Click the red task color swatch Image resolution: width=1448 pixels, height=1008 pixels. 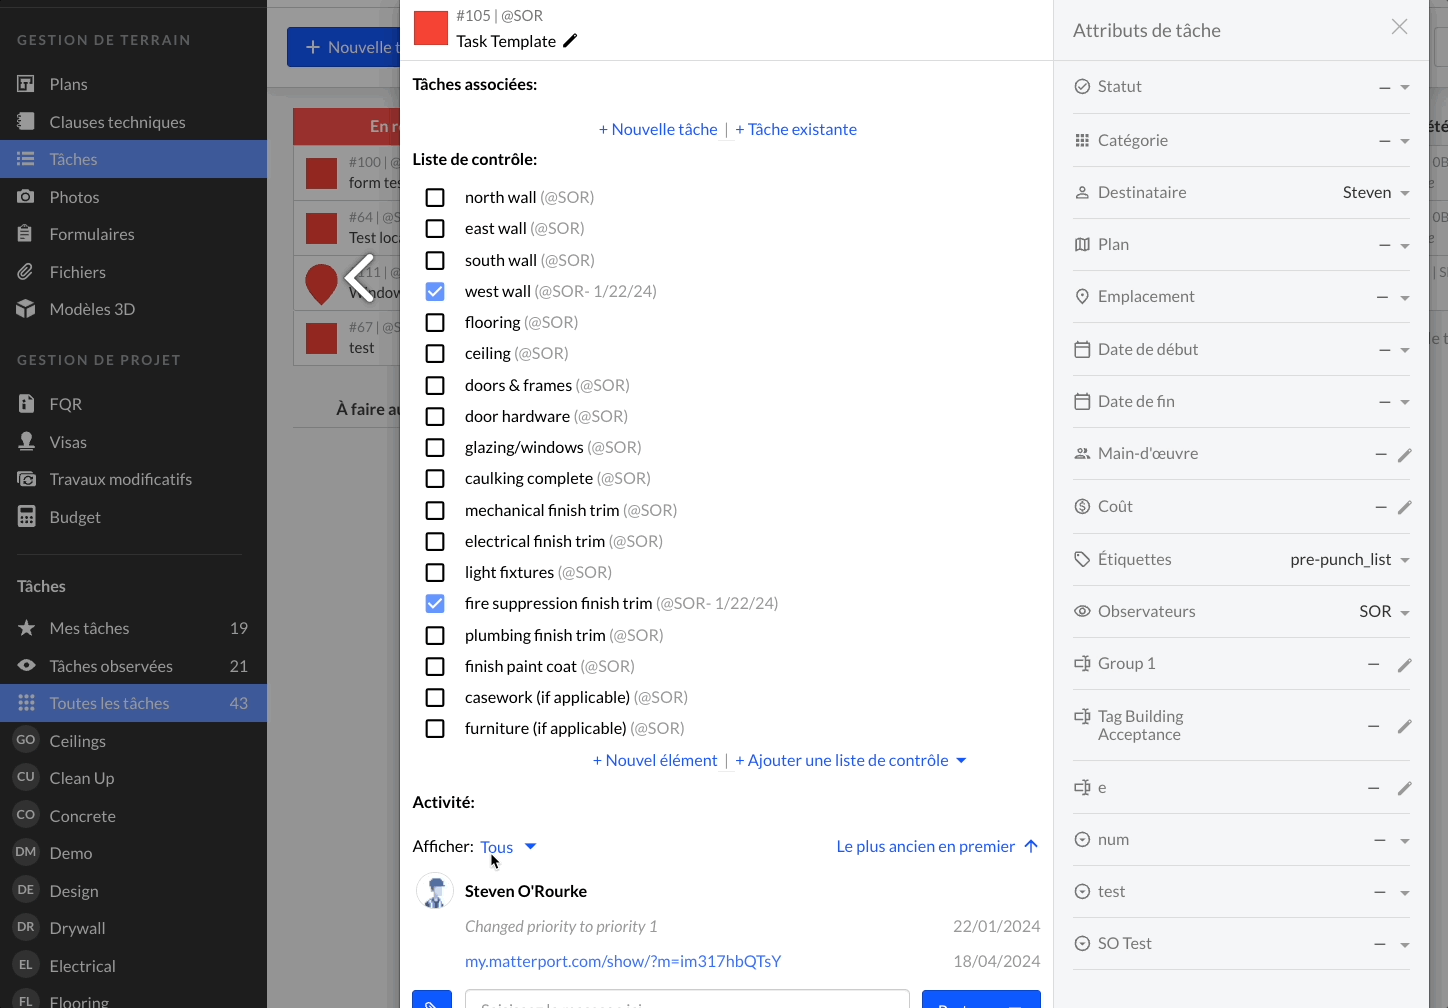[431, 29]
